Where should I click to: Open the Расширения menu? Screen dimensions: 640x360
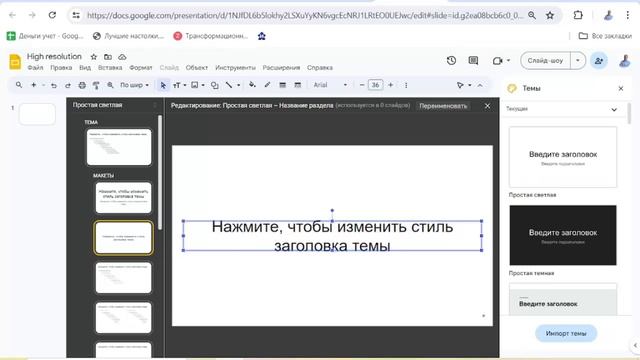coord(281,68)
